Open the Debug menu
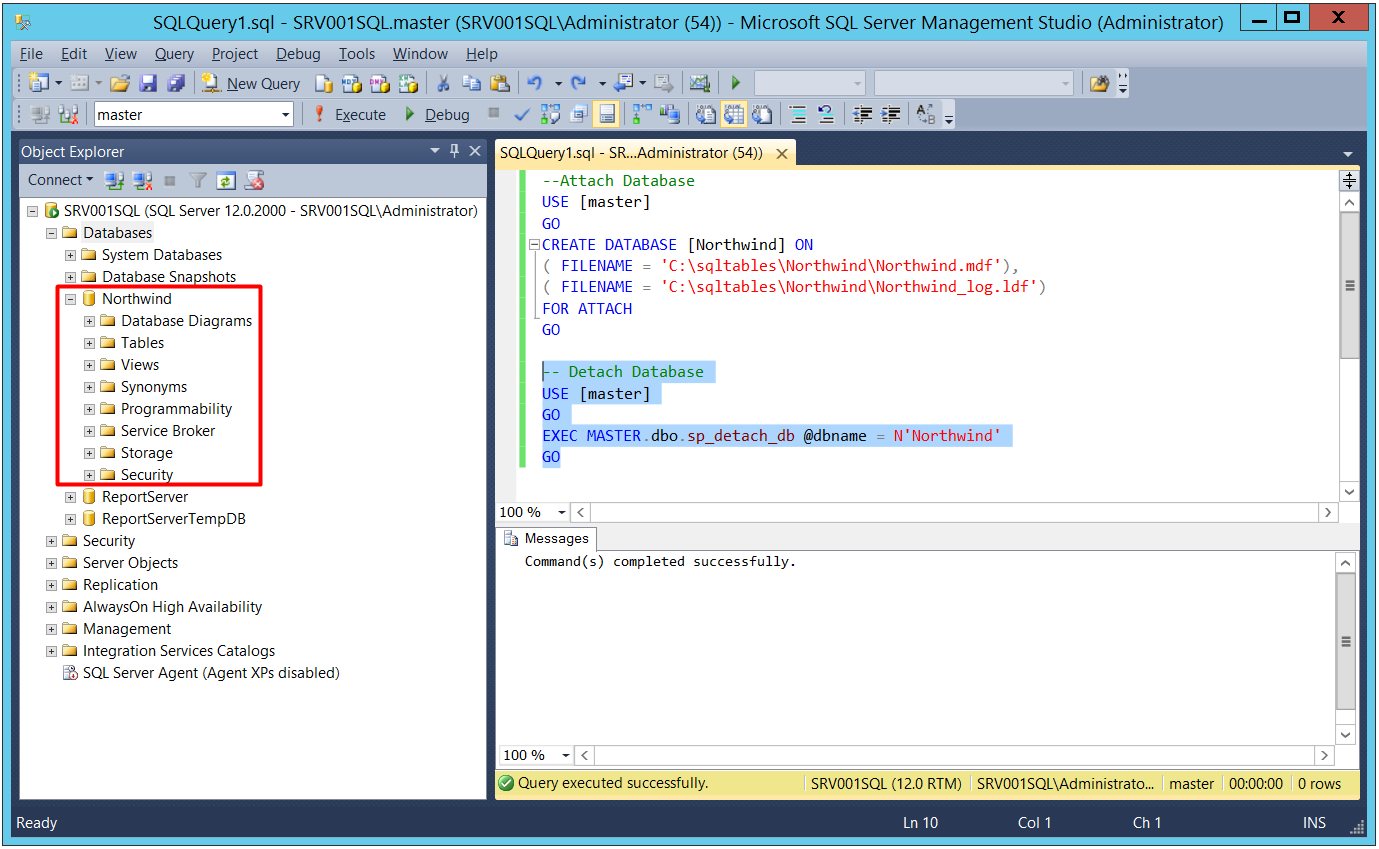Viewport: 1379px width, 849px height. point(298,54)
